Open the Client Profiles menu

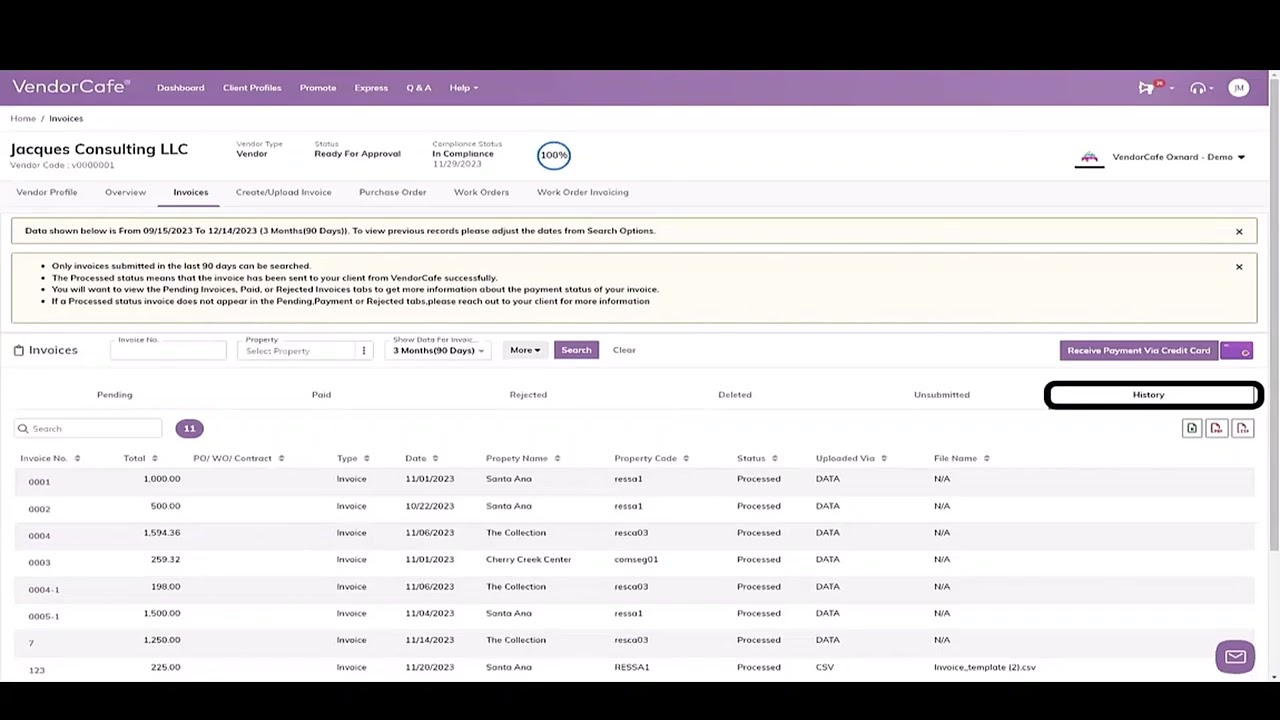[252, 88]
